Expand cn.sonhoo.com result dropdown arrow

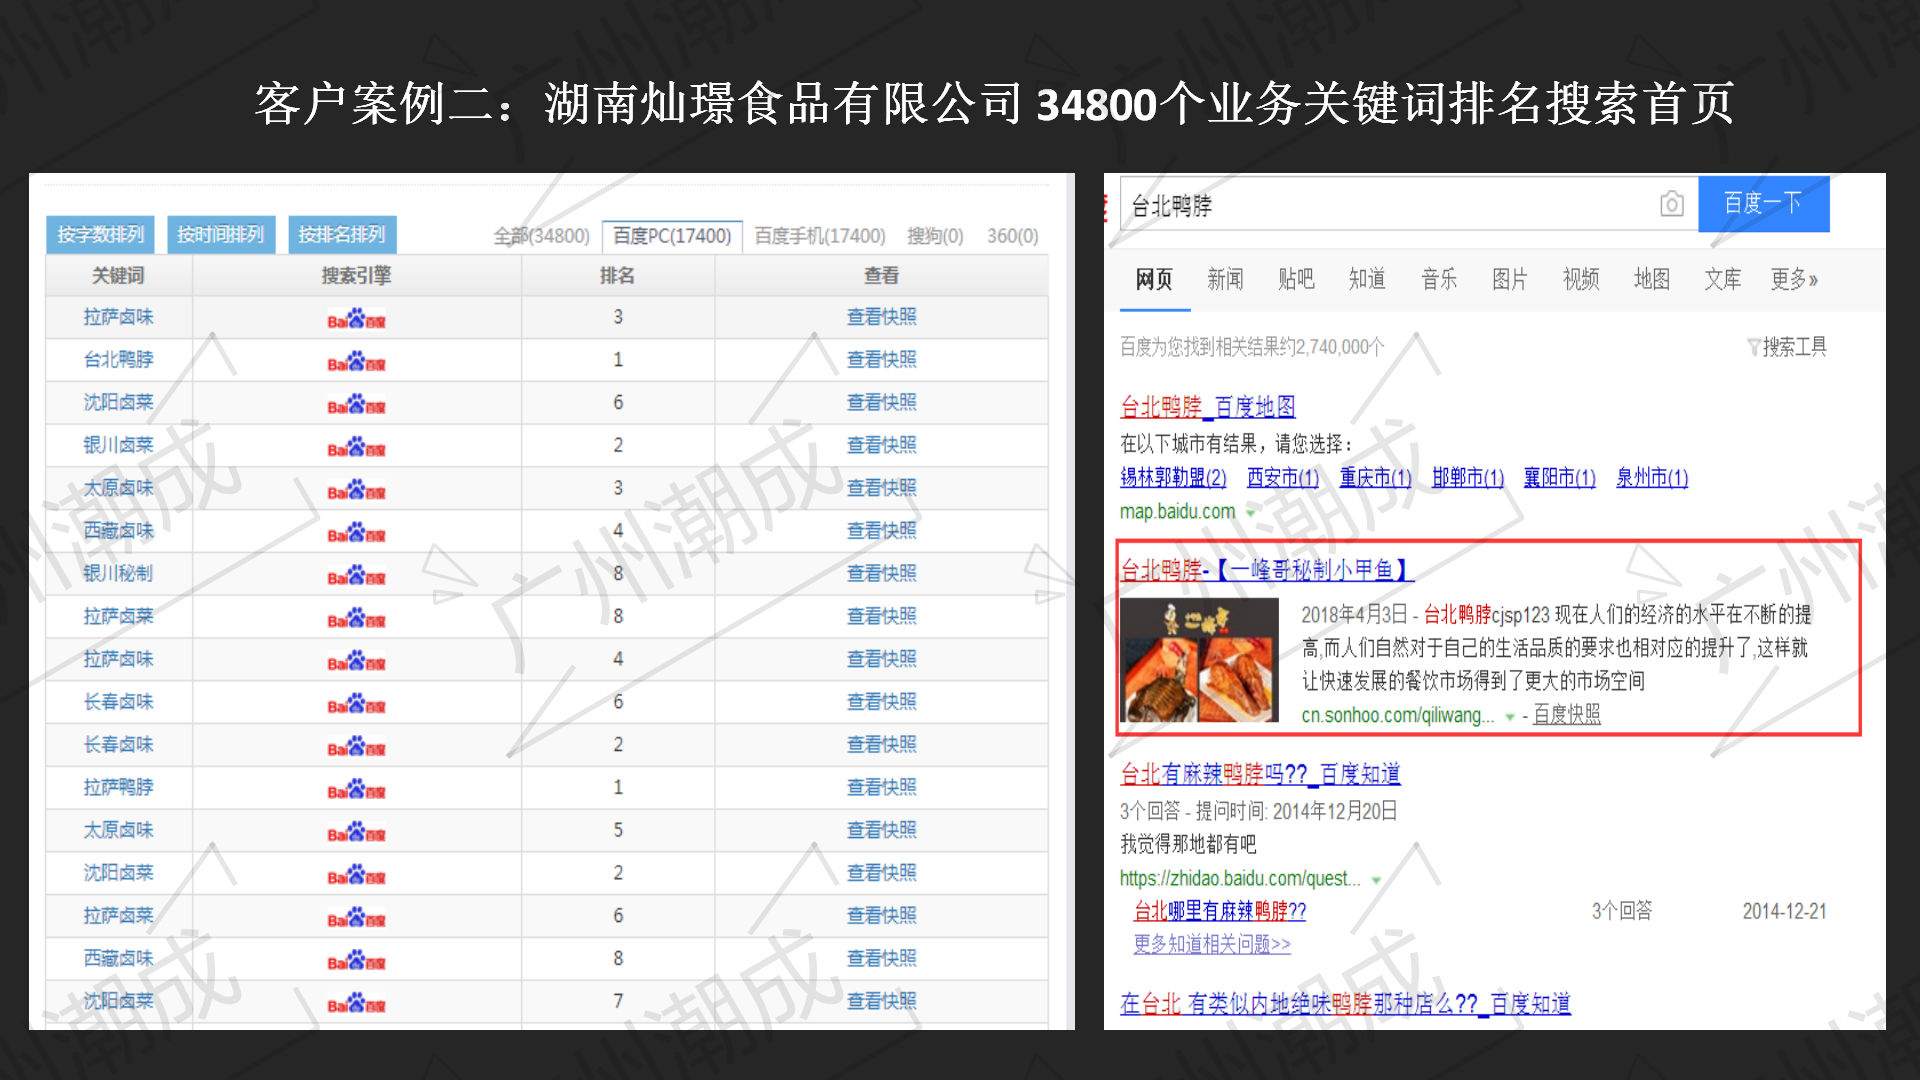click(1510, 716)
